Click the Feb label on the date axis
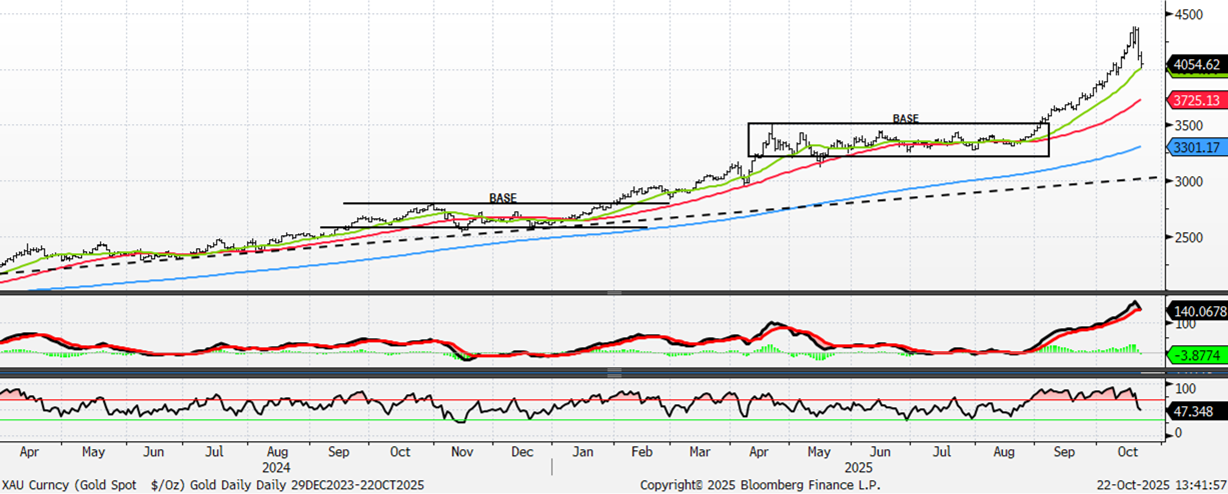The image size is (1228, 494). pyautogui.click(x=643, y=451)
